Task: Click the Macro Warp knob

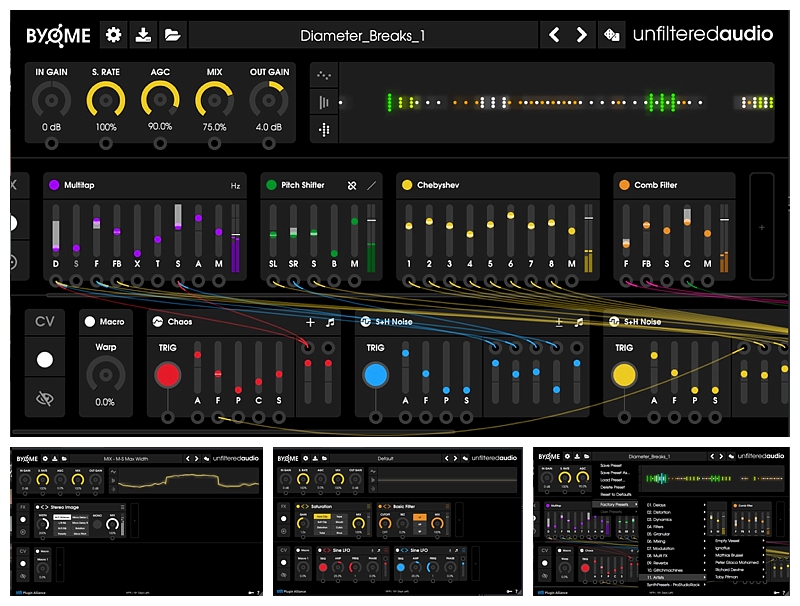Action: [106, 375]
